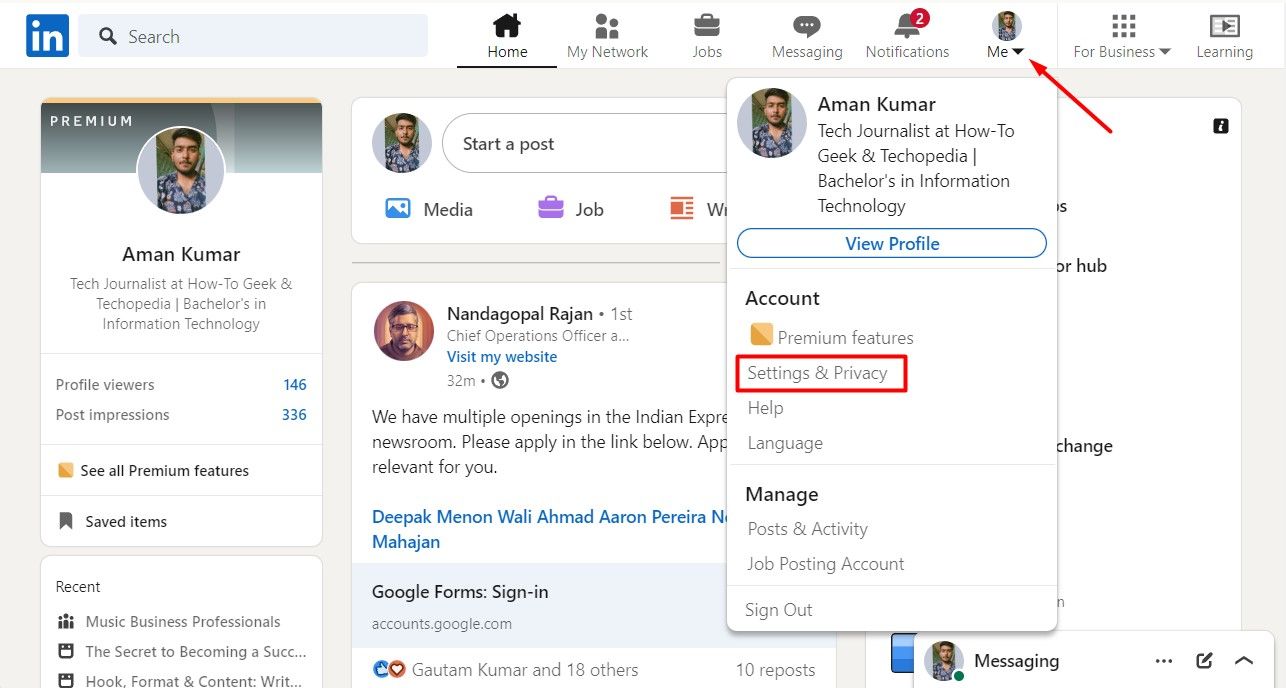This screenshot has width=1286, height=688.
Task: Select Settings & Privacy from the menu
Action: (818, 372)
